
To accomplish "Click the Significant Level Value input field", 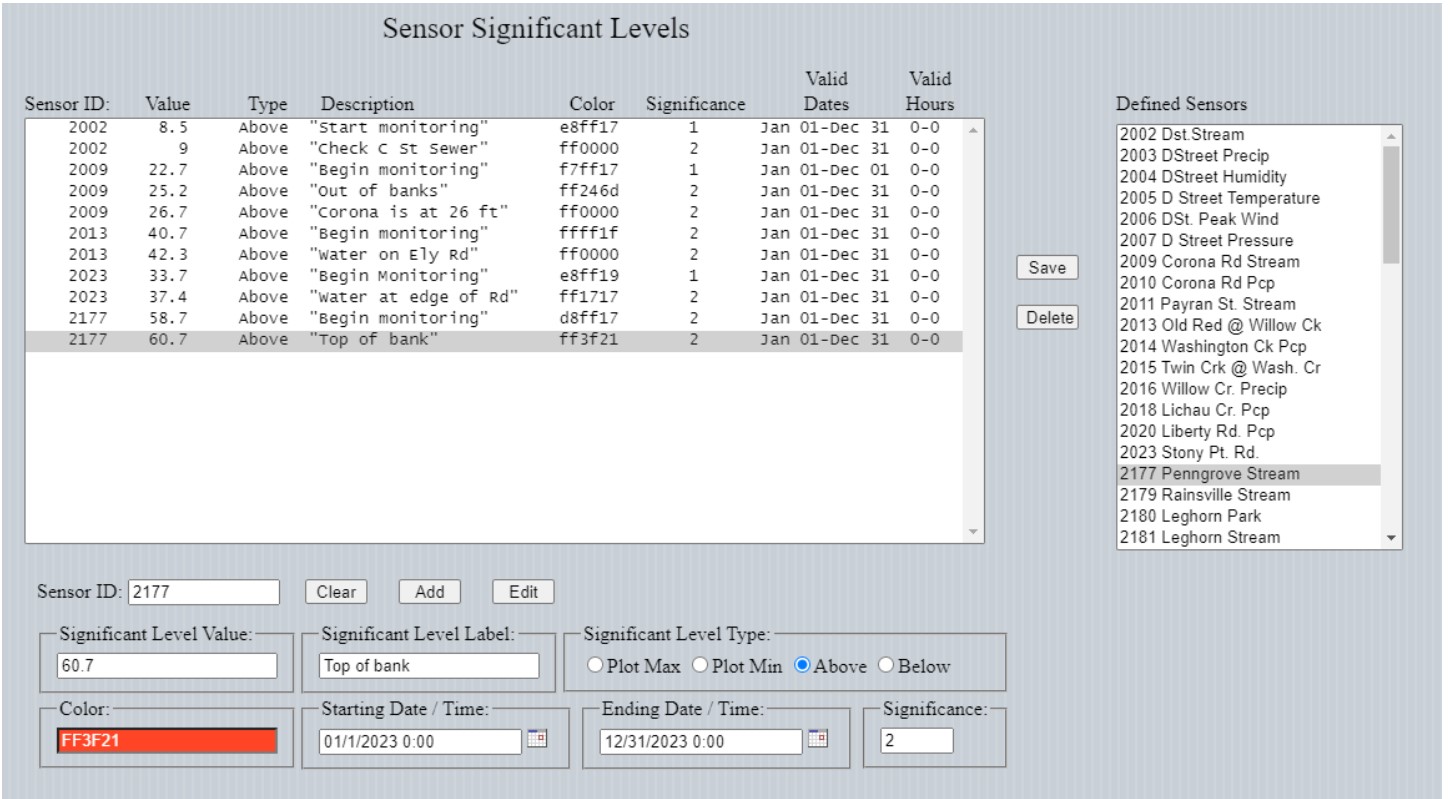I will coord(167,666).
